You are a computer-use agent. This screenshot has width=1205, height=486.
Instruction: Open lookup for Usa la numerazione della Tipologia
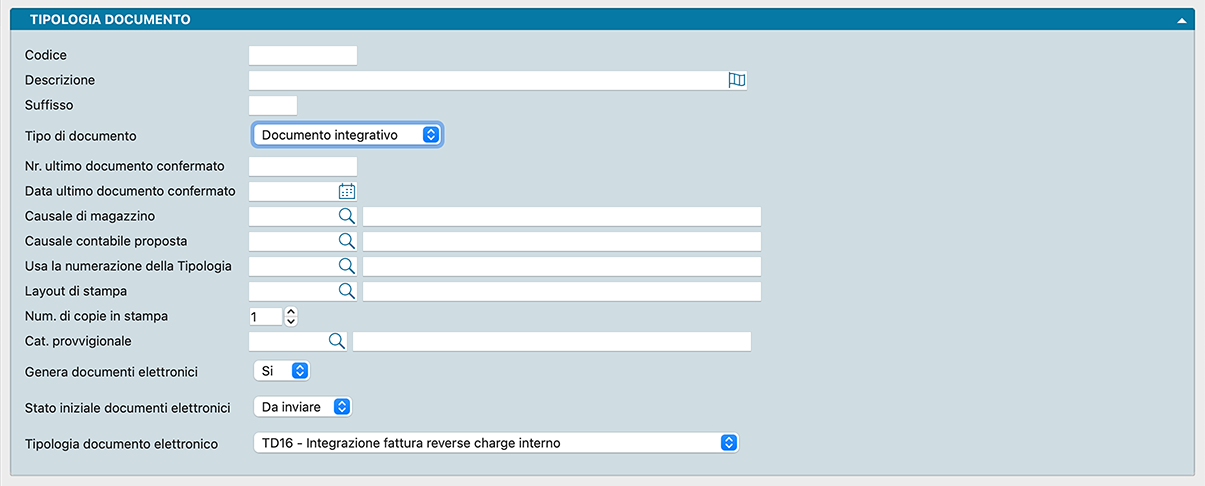click(x=346, y=266)
